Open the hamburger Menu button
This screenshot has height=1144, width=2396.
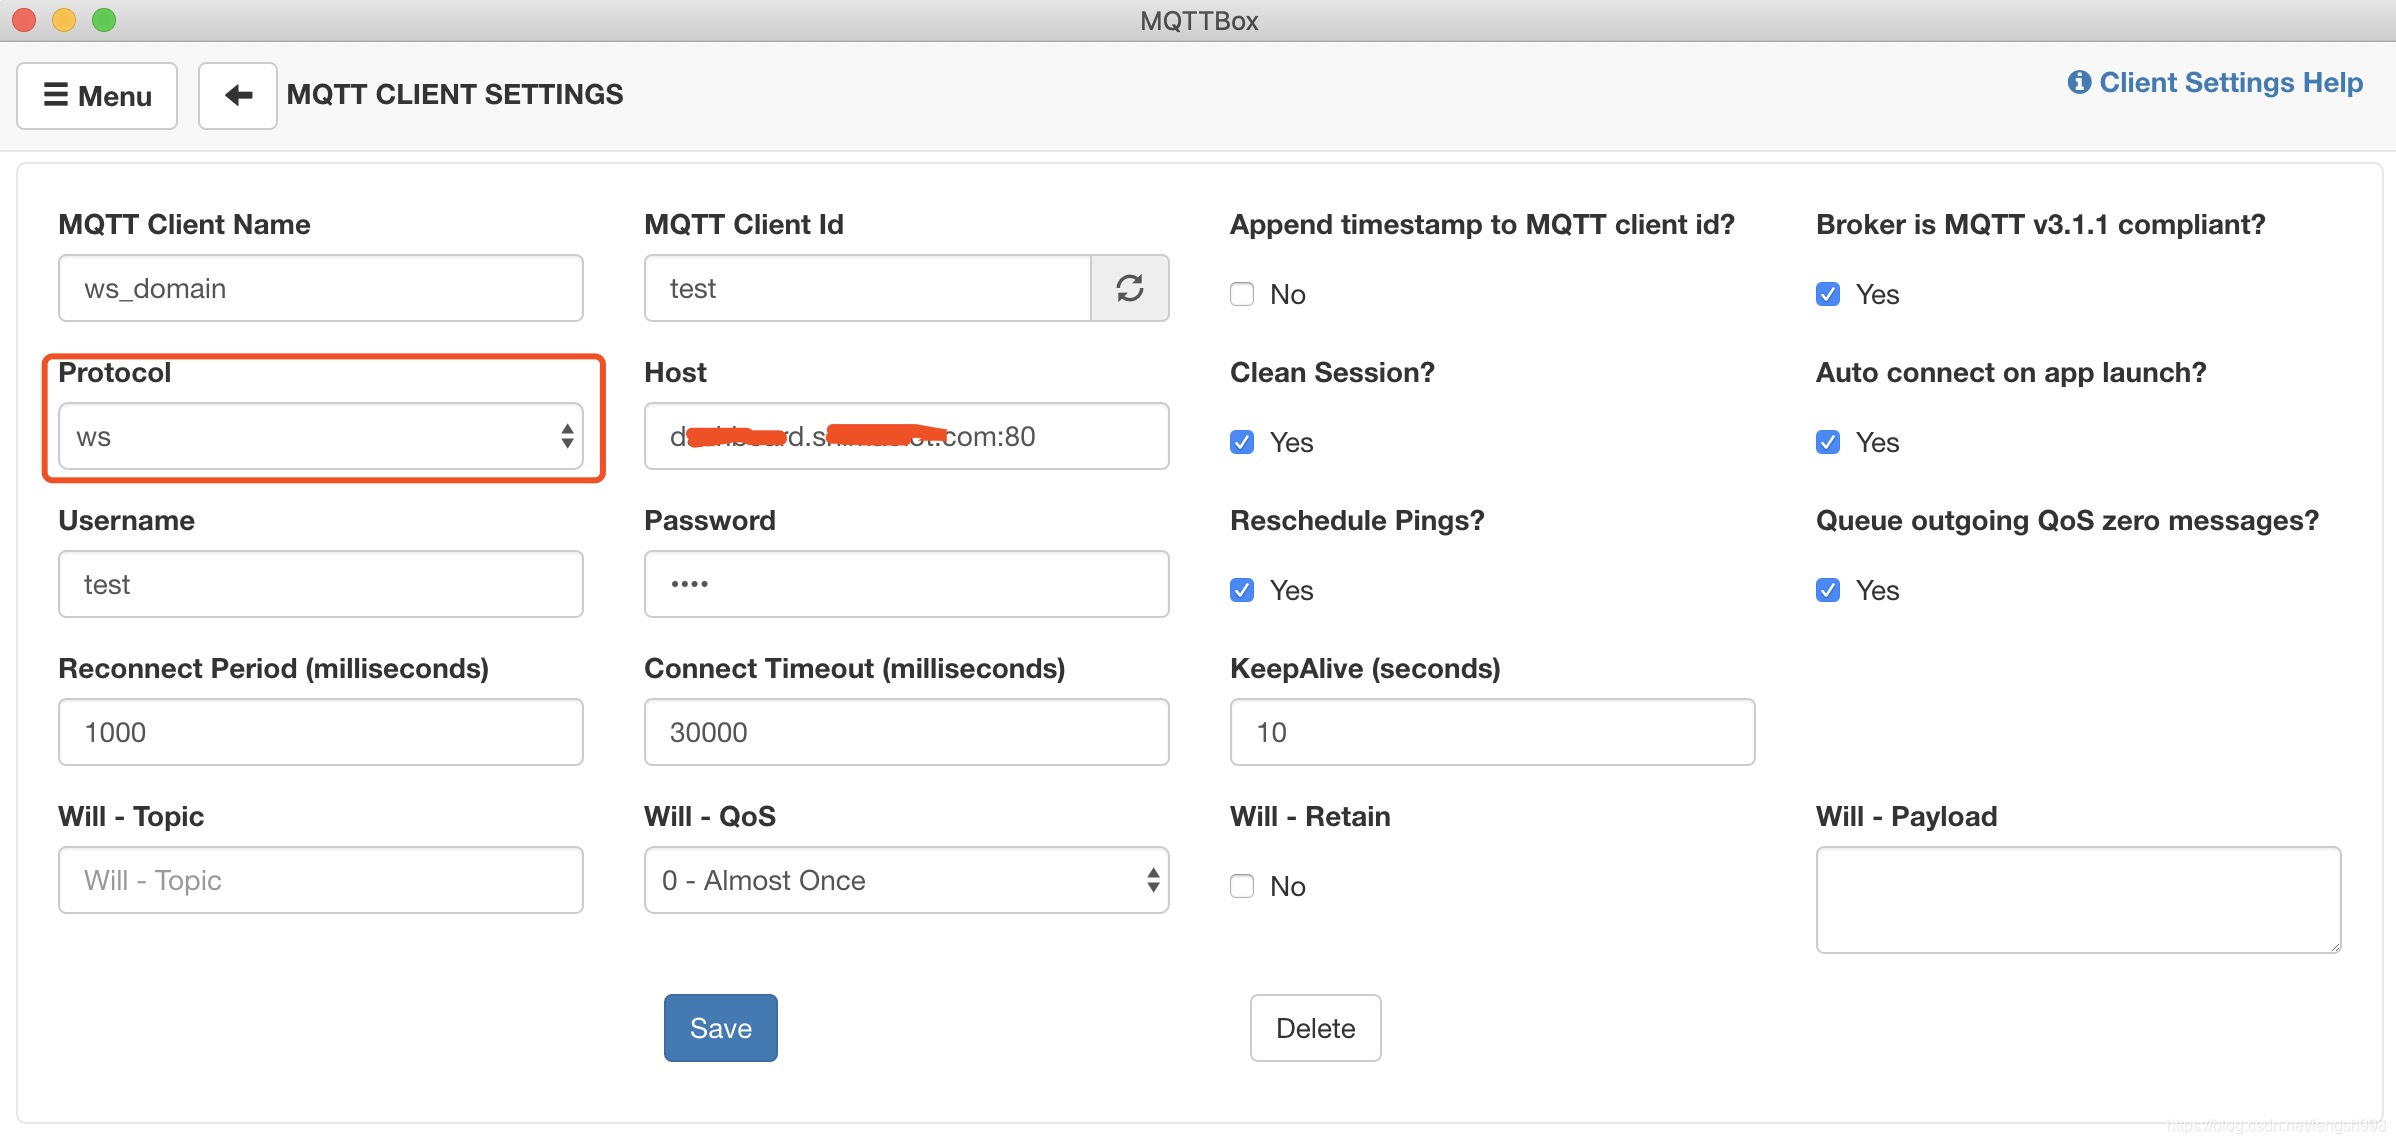click(97, 95)
